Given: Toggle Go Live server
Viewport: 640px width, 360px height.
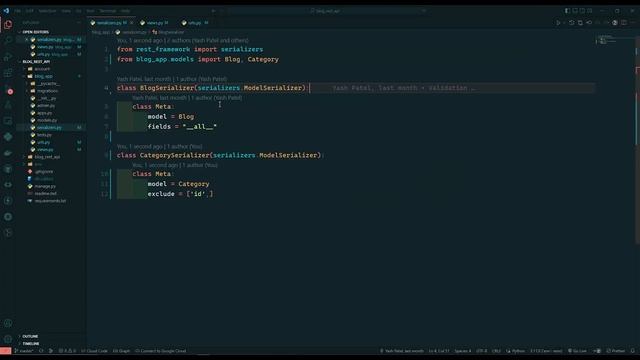Looking at the screenshot, I should pos(577,351).
